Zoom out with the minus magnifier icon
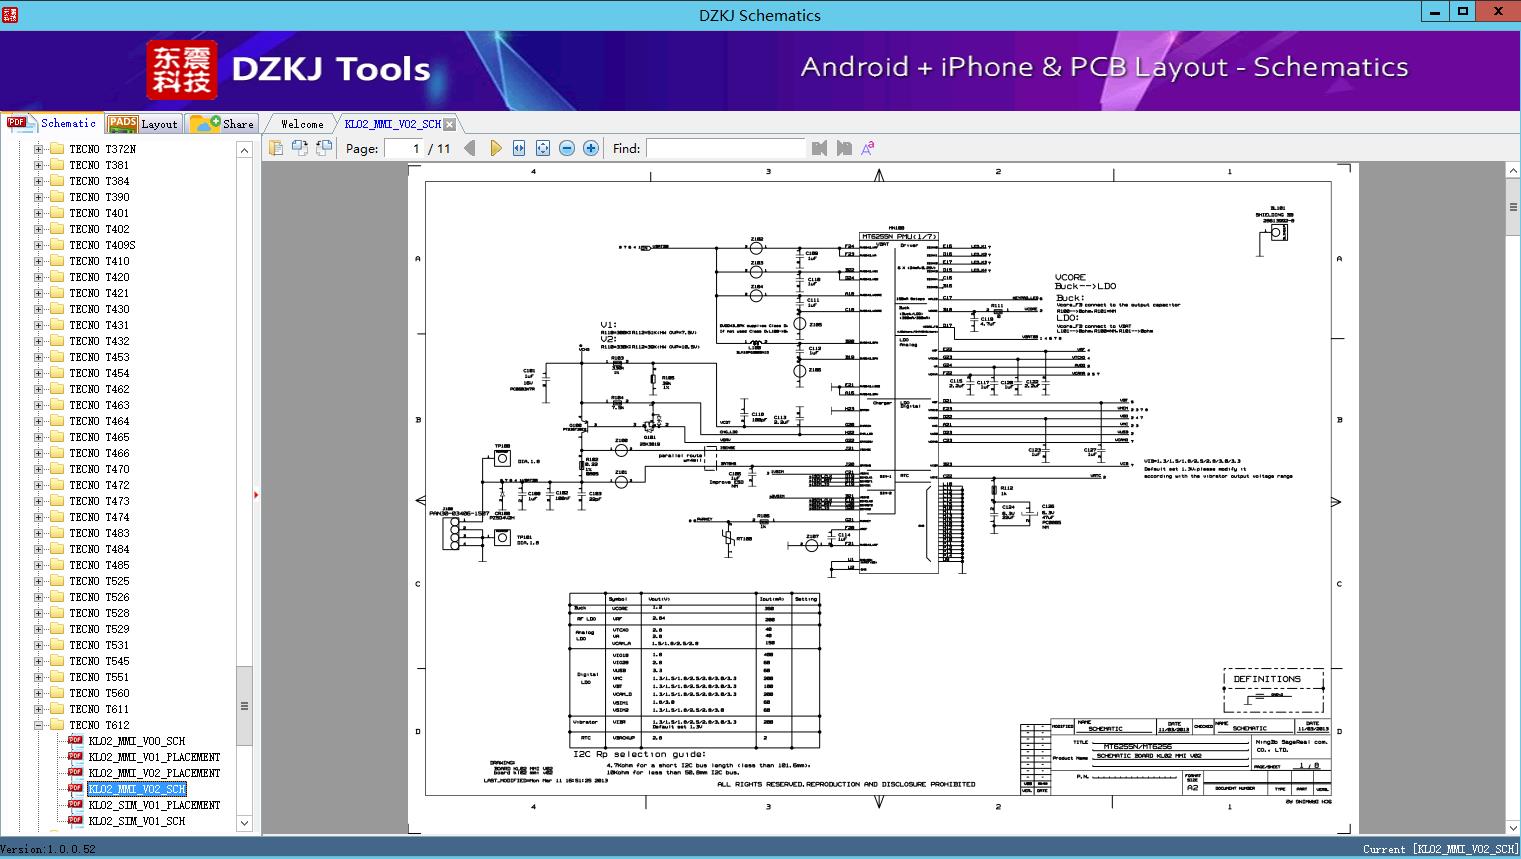The image size is (1521, 859). click(x=567, y=148)
